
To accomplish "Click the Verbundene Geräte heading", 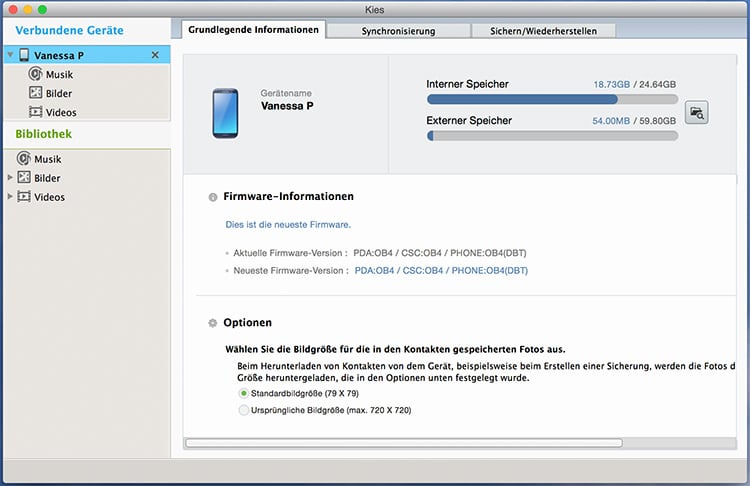I will (69, 30).
